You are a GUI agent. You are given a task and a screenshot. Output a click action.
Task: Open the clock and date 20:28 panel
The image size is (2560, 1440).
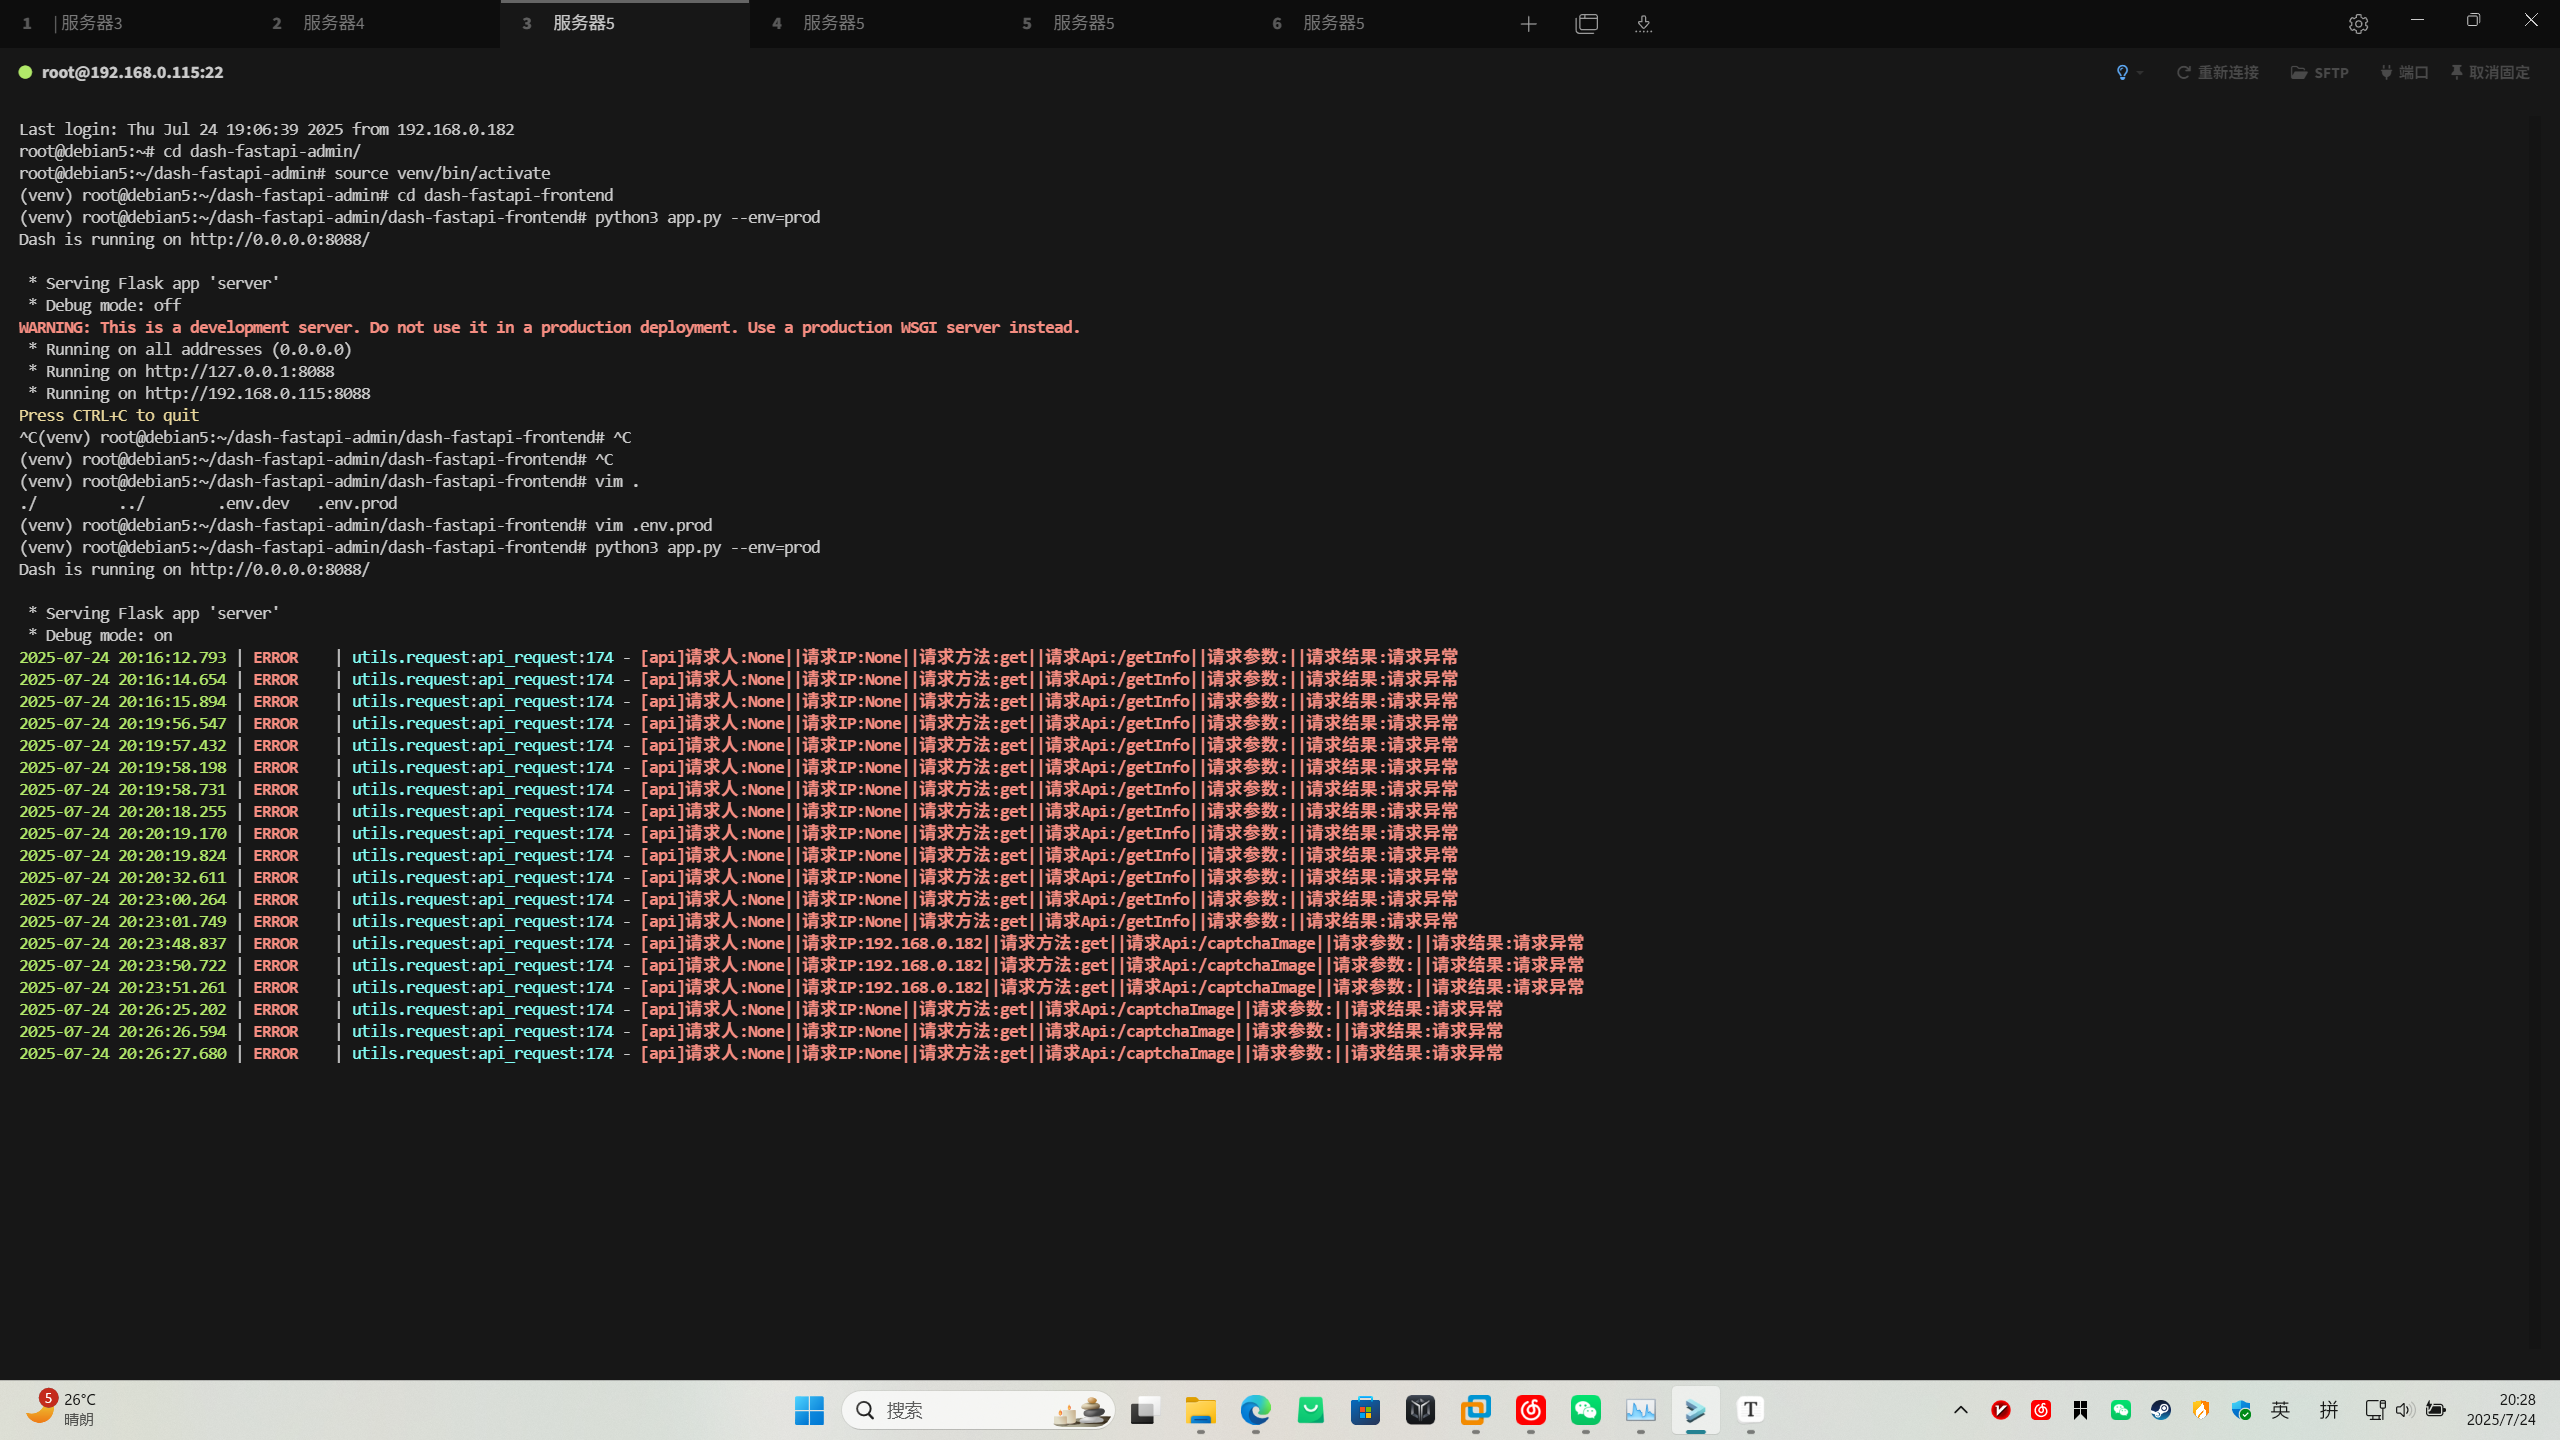(2500, 1410)
